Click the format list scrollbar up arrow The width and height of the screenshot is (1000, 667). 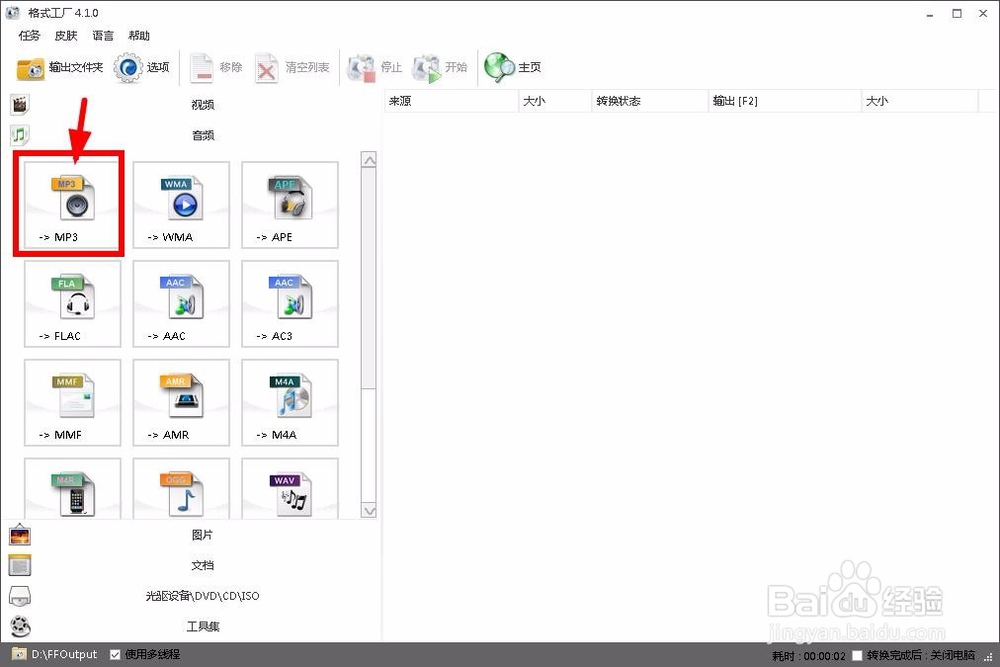pos(369,158)
